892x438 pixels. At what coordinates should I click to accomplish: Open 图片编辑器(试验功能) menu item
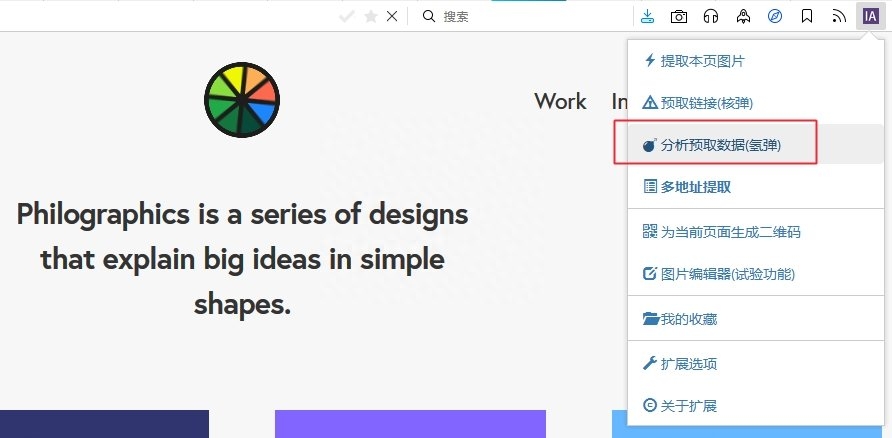click(x=755, y=274)
